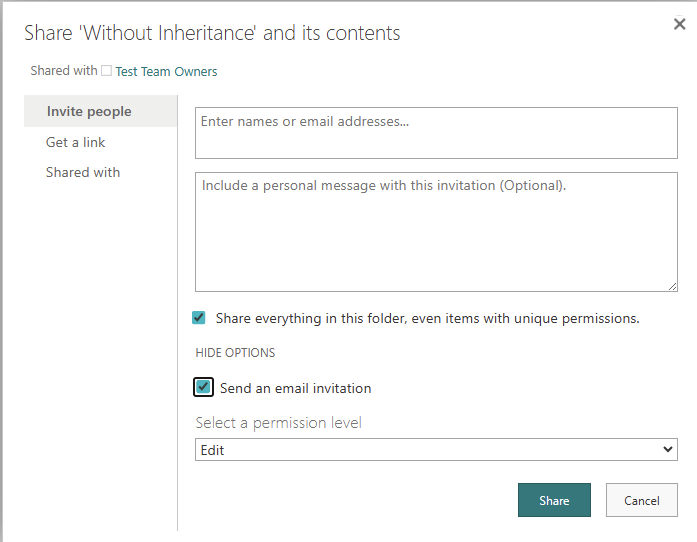Click the message box resize handle
The width and height of the screenshot is (697, 542).
671,285
